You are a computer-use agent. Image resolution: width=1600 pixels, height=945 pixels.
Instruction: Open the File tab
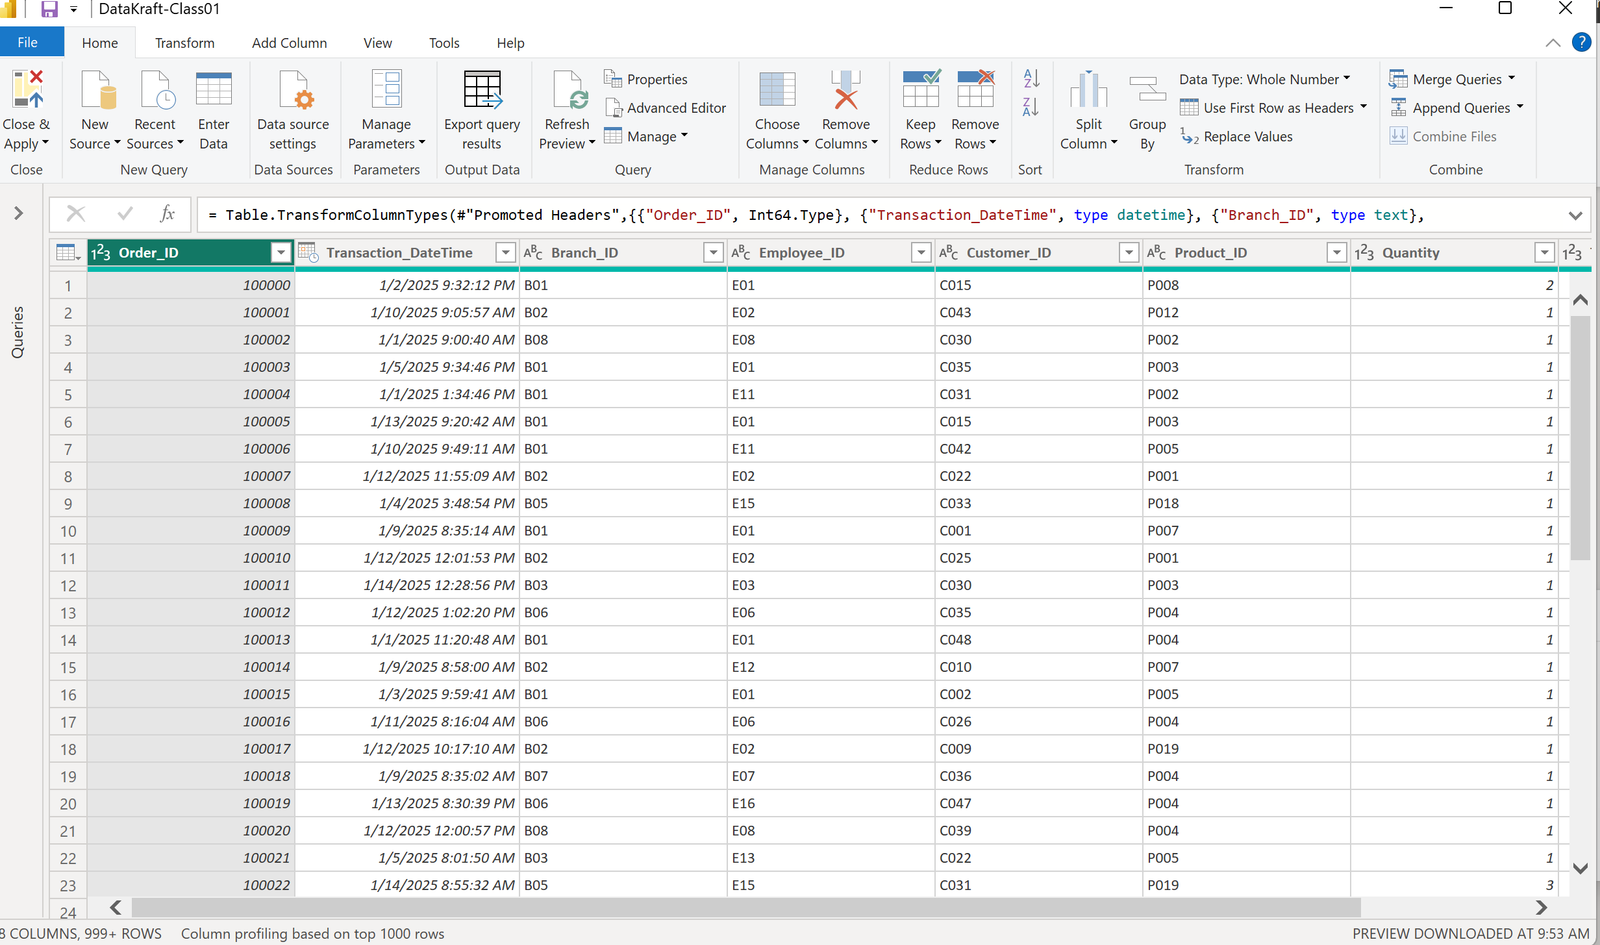pos(28,42)
